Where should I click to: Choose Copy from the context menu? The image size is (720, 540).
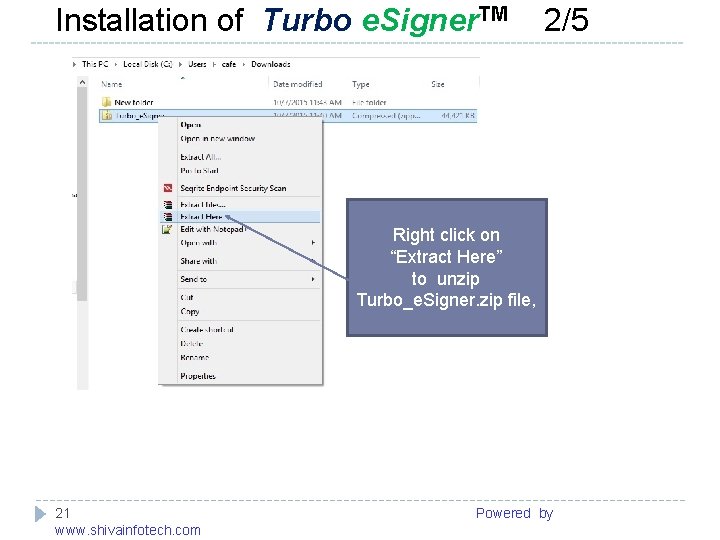[190, 312]
